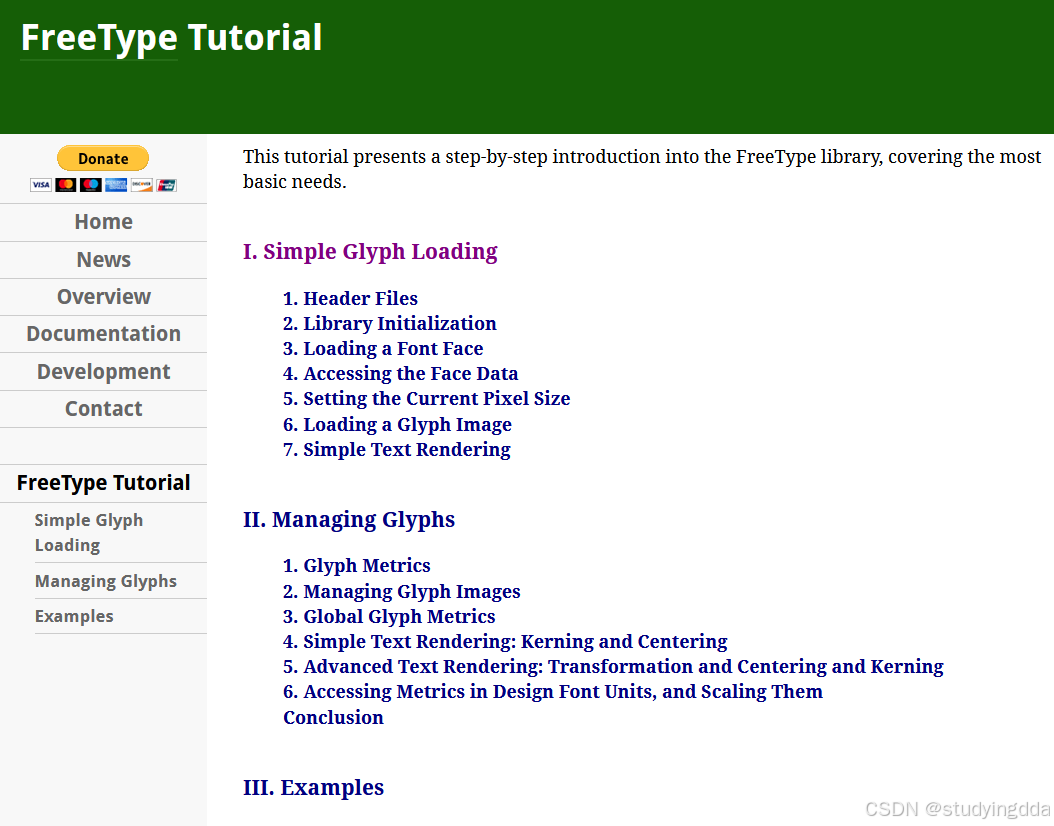The width and height of the screenshot is (1054, 826).
Task: Open the Home page from sidebar
Action: (104, 222)
